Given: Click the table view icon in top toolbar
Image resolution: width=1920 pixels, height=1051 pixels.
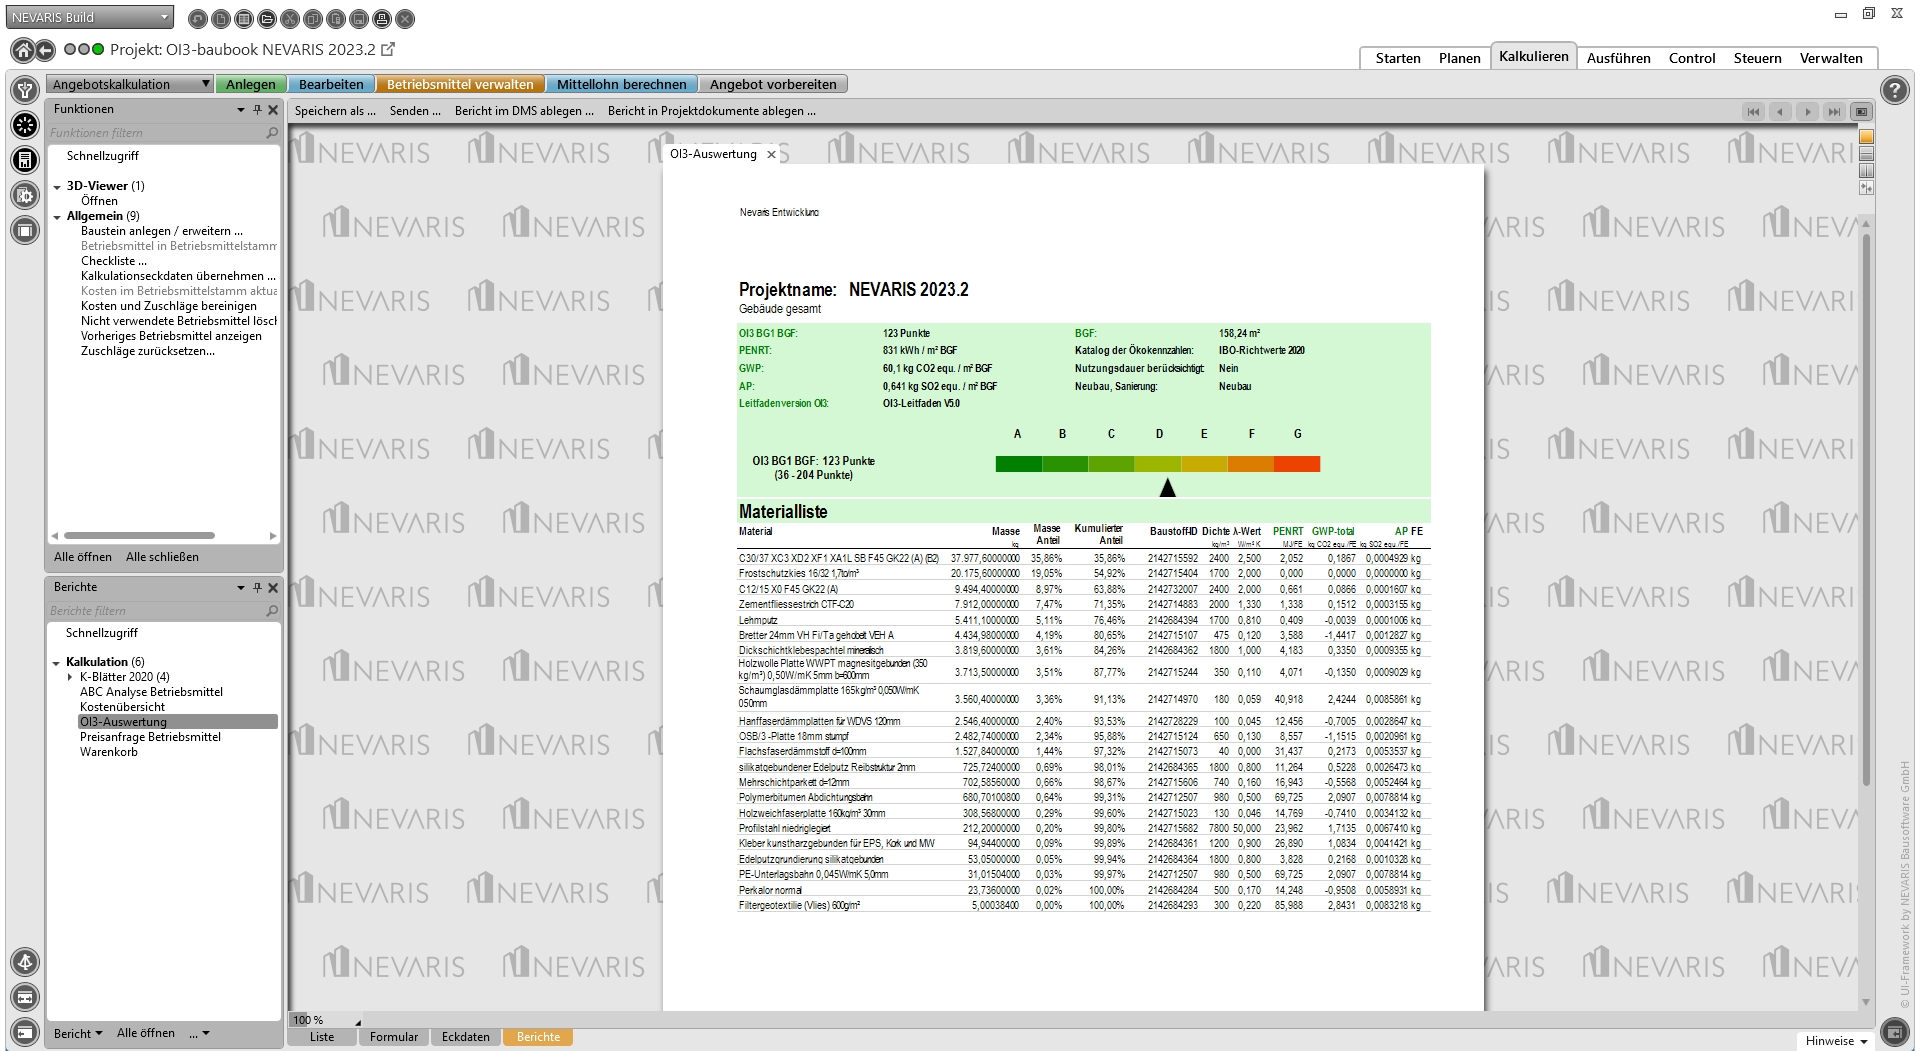Looking at the screenshot, I should click(x=243, y=19).
